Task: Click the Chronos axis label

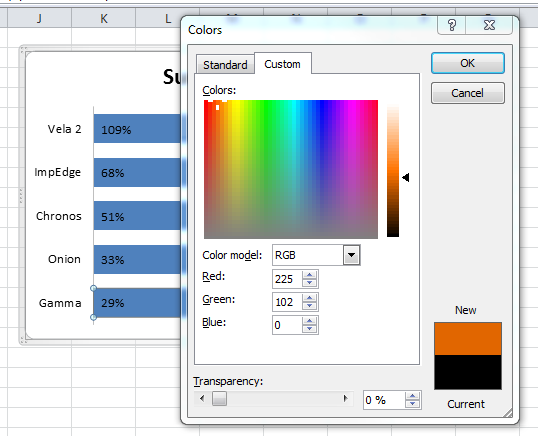Action: pos(59,216)
